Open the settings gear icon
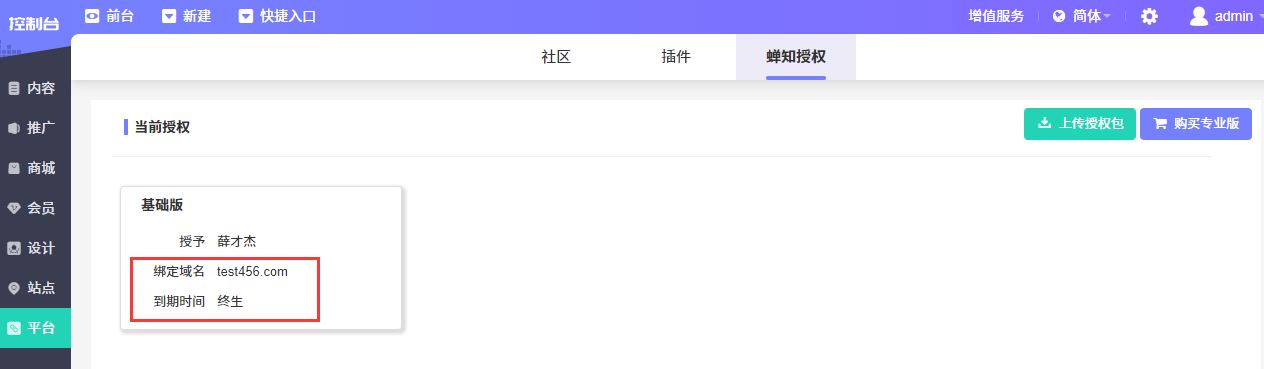The width and height of the screenshot is (1264, 369). pos(1149,16)
